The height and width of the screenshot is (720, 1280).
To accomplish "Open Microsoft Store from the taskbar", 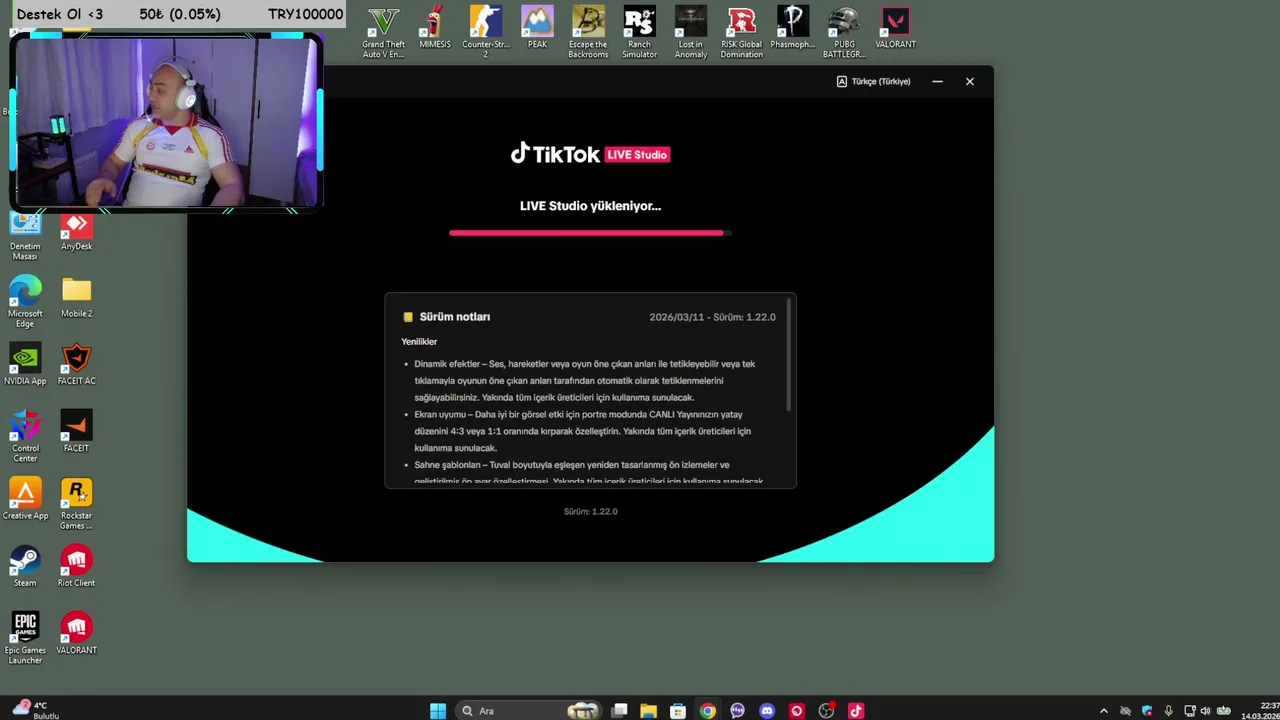I will click(678, 711).
